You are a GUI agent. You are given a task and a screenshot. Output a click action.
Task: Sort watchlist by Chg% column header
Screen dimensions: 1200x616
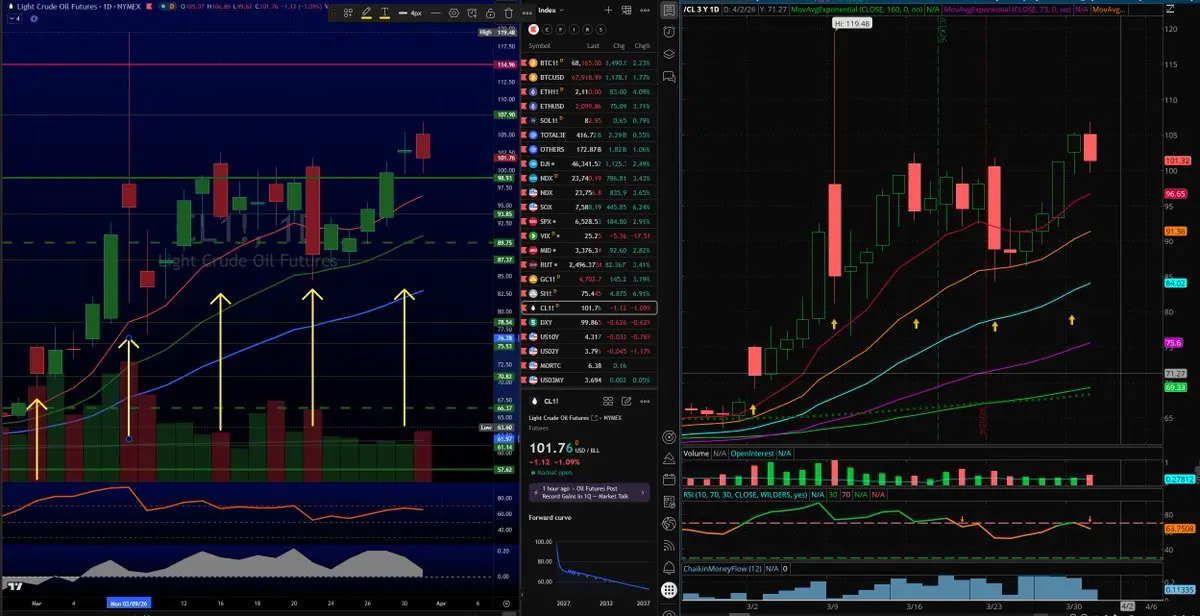tap(642, 46)
